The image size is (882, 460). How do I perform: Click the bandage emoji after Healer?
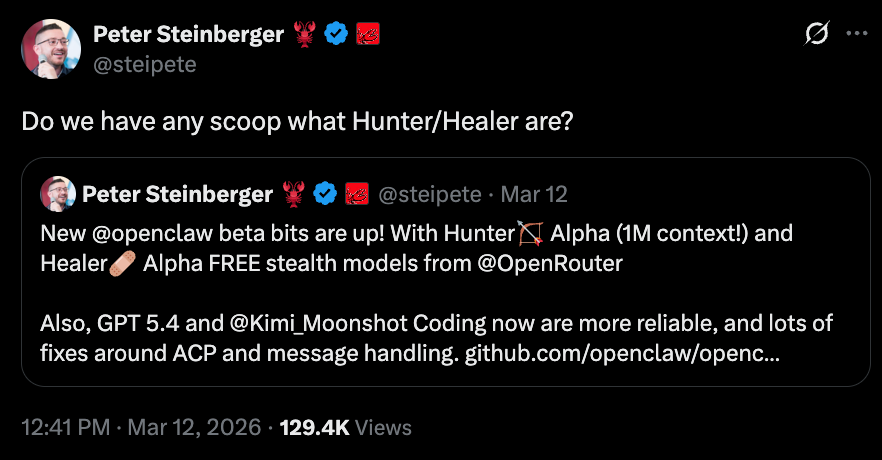[x=124, y=265]
